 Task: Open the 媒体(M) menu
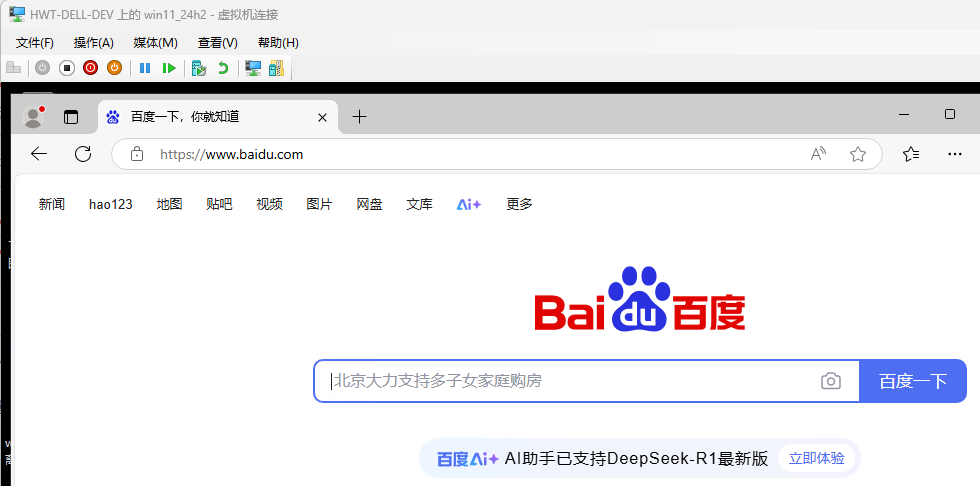[156, 43]
